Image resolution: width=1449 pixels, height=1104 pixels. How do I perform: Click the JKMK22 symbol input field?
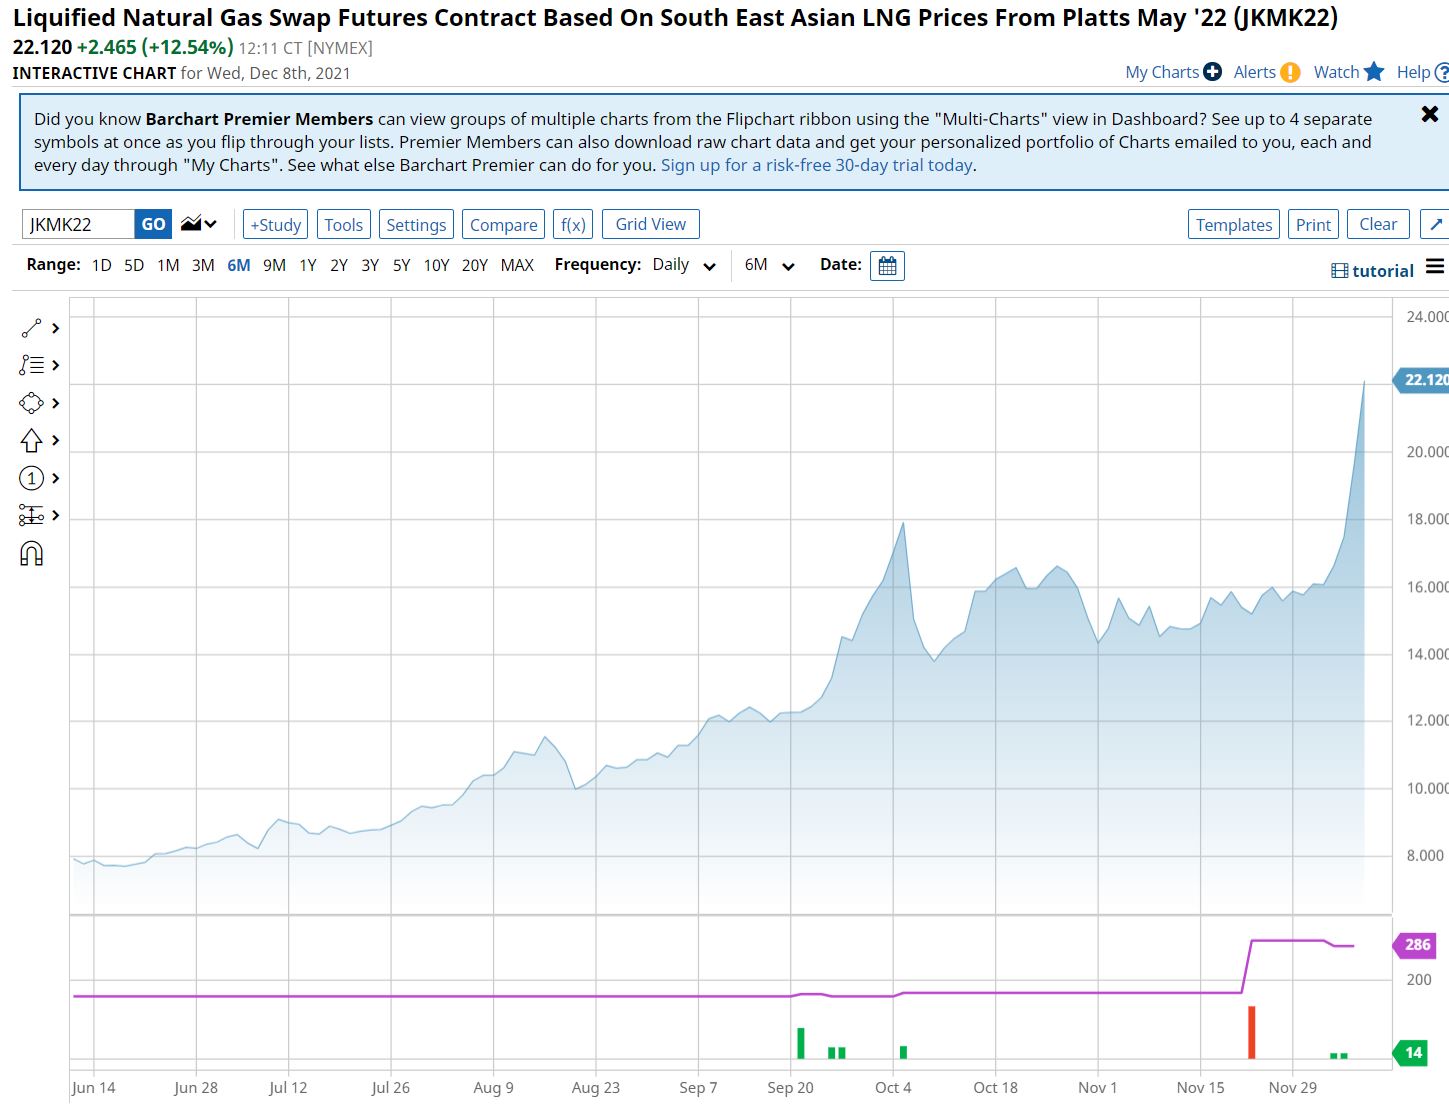click(78, 224)
